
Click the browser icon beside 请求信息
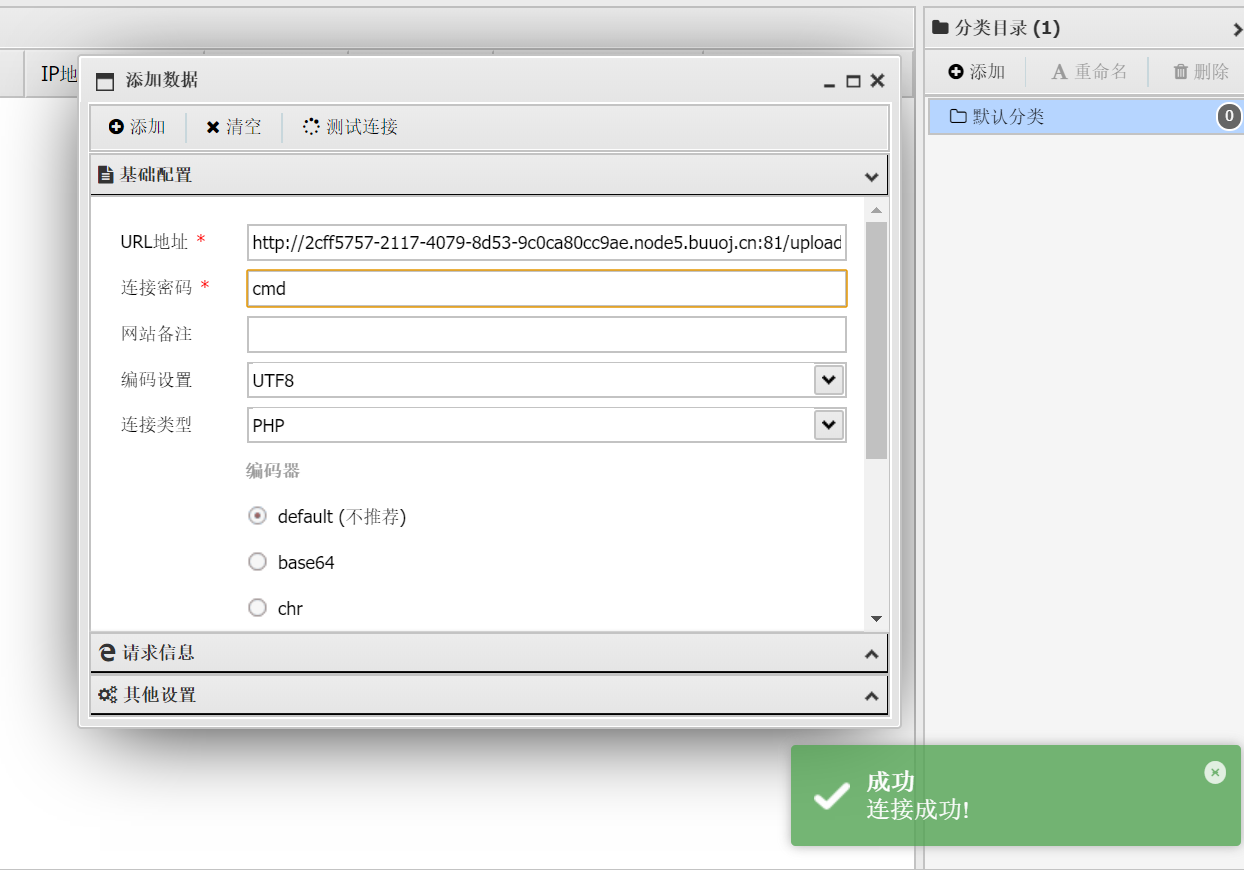click(107, 653)
